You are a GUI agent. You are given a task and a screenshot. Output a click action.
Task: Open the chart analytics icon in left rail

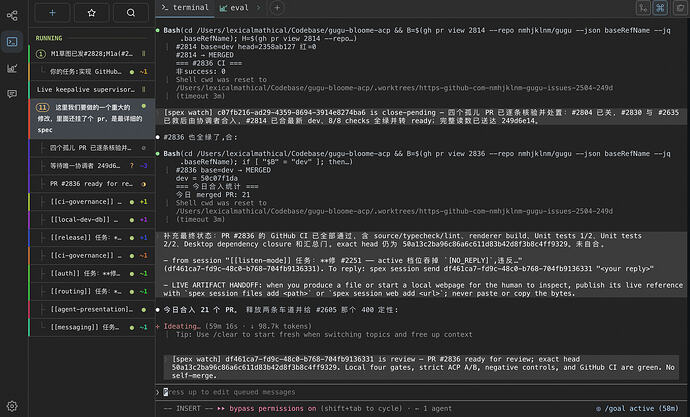[x=12, y=68]
